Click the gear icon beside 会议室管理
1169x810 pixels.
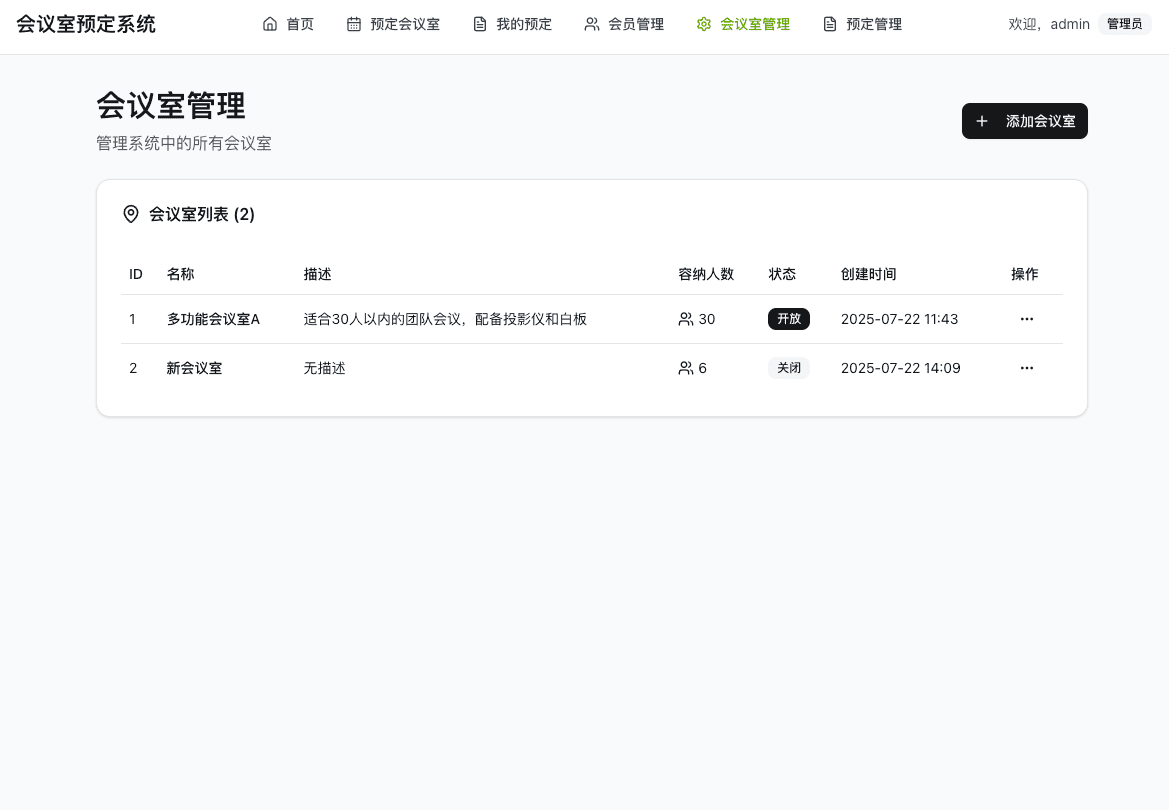point(704,24)
